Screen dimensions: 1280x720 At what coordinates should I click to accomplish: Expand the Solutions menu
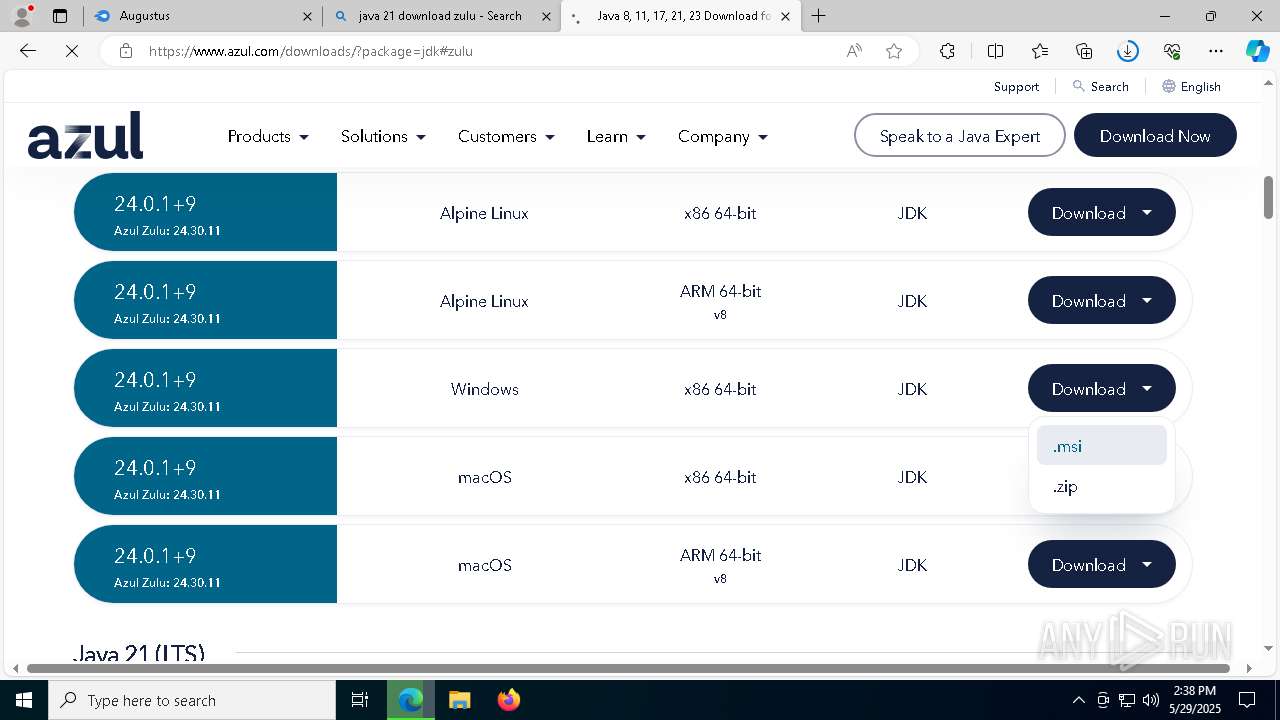pyautogui.click(x=383, y=136)
